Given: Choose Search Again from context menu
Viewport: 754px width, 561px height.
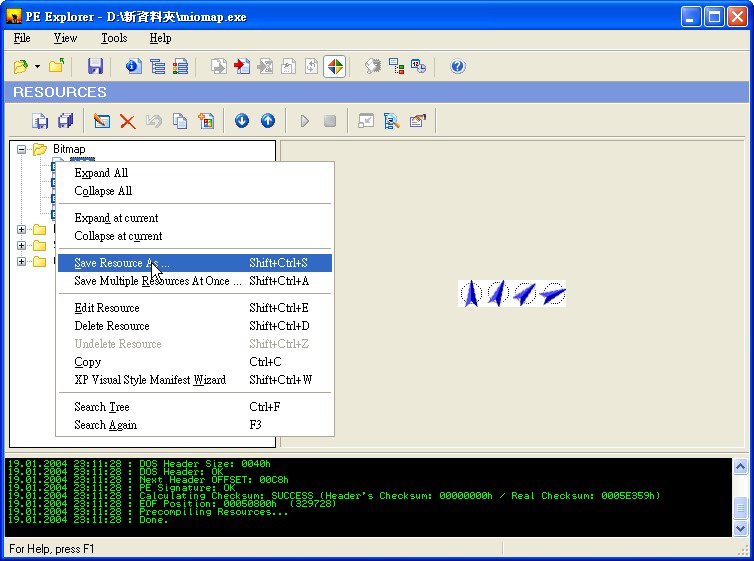Looking at the screenshot, I should click(x=195, y=425).
